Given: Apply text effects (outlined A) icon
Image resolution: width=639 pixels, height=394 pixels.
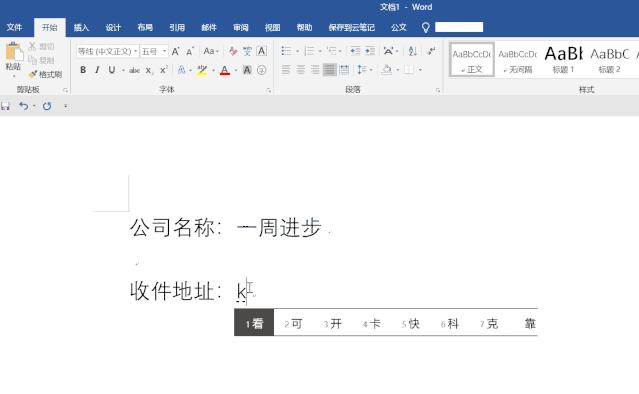Looking at the screenshot, I should pyautogui.click(x=181, y=70).
